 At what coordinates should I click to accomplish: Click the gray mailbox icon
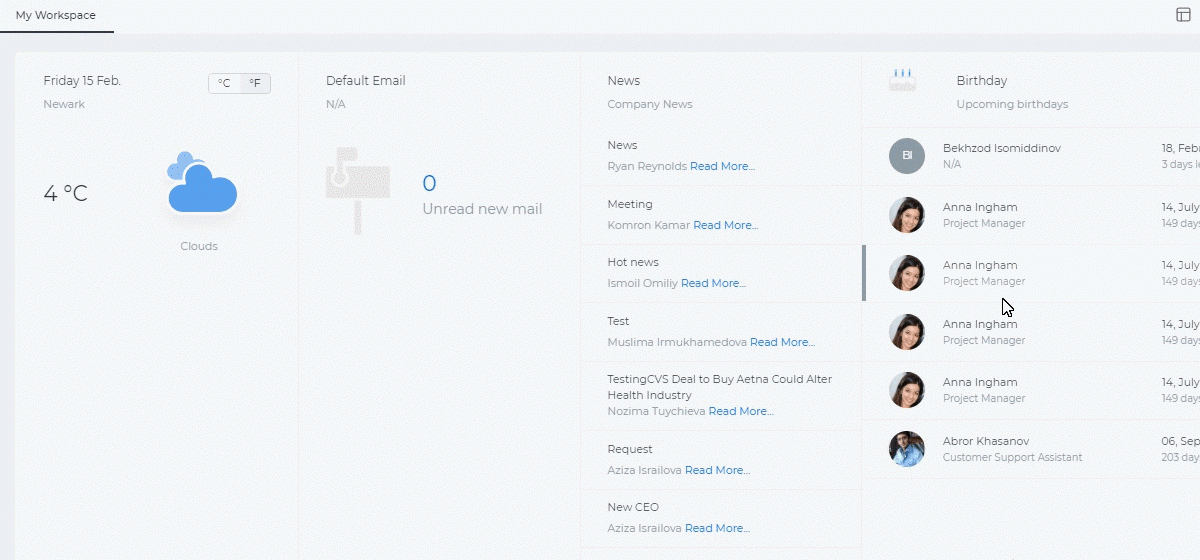tap(357, 190)
